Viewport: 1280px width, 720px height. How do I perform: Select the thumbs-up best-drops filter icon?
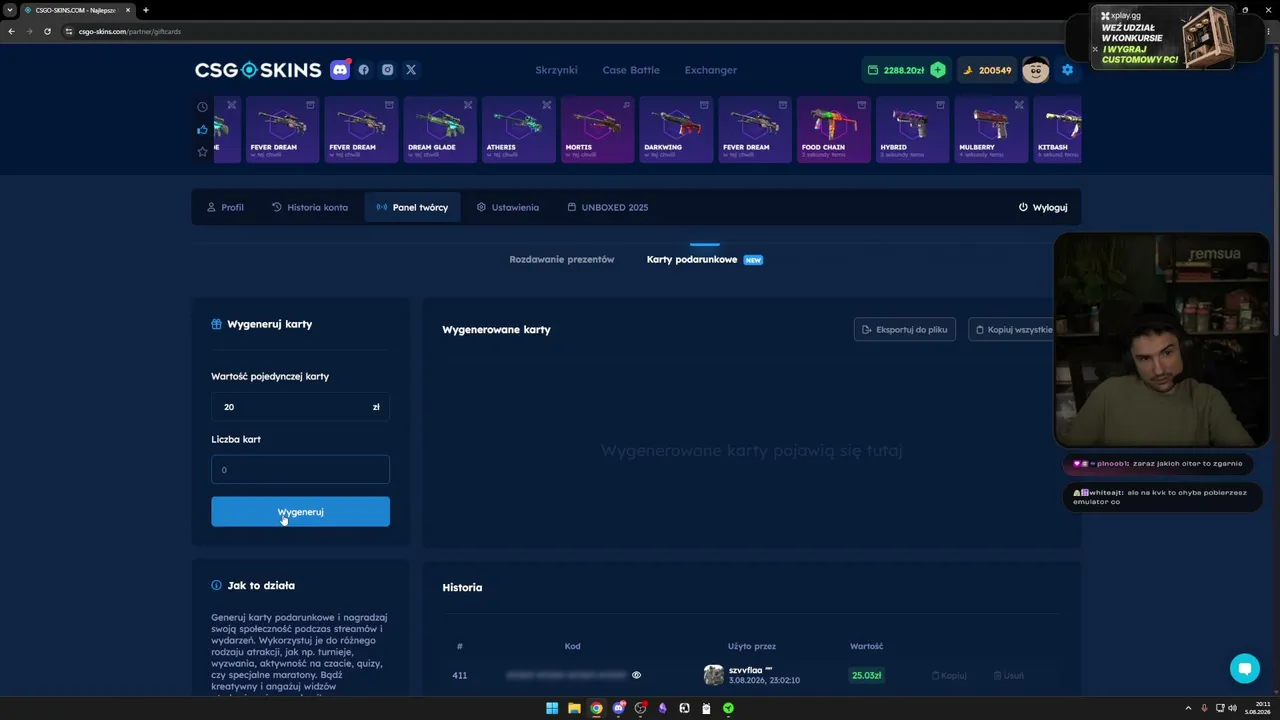pyautogui.click(x=202, y=129)
